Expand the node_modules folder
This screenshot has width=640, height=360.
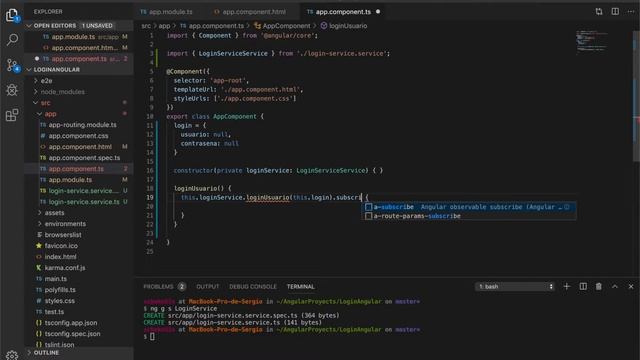tap(79, 91)
